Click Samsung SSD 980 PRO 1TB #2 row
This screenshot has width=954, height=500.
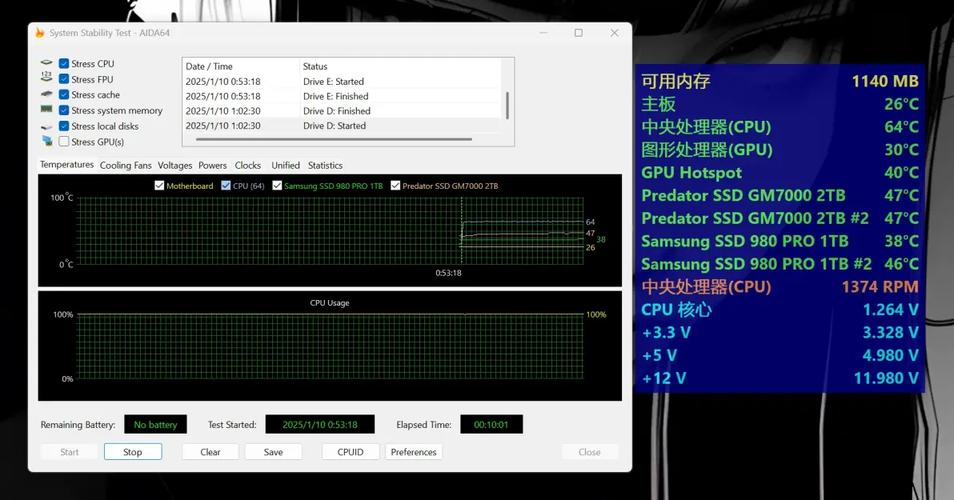779,263
